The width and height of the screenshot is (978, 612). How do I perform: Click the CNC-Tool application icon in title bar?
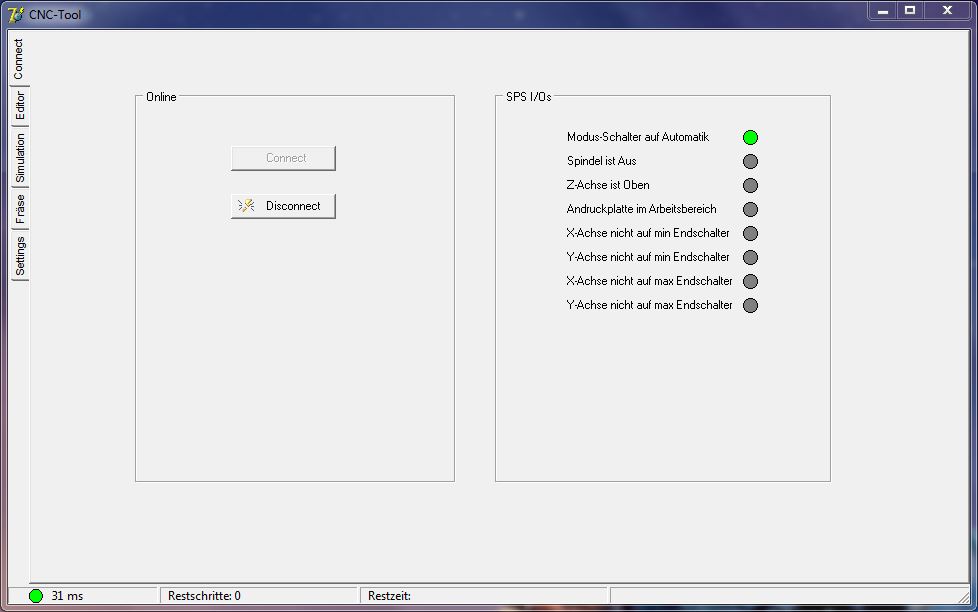click(x=15, y=14)
